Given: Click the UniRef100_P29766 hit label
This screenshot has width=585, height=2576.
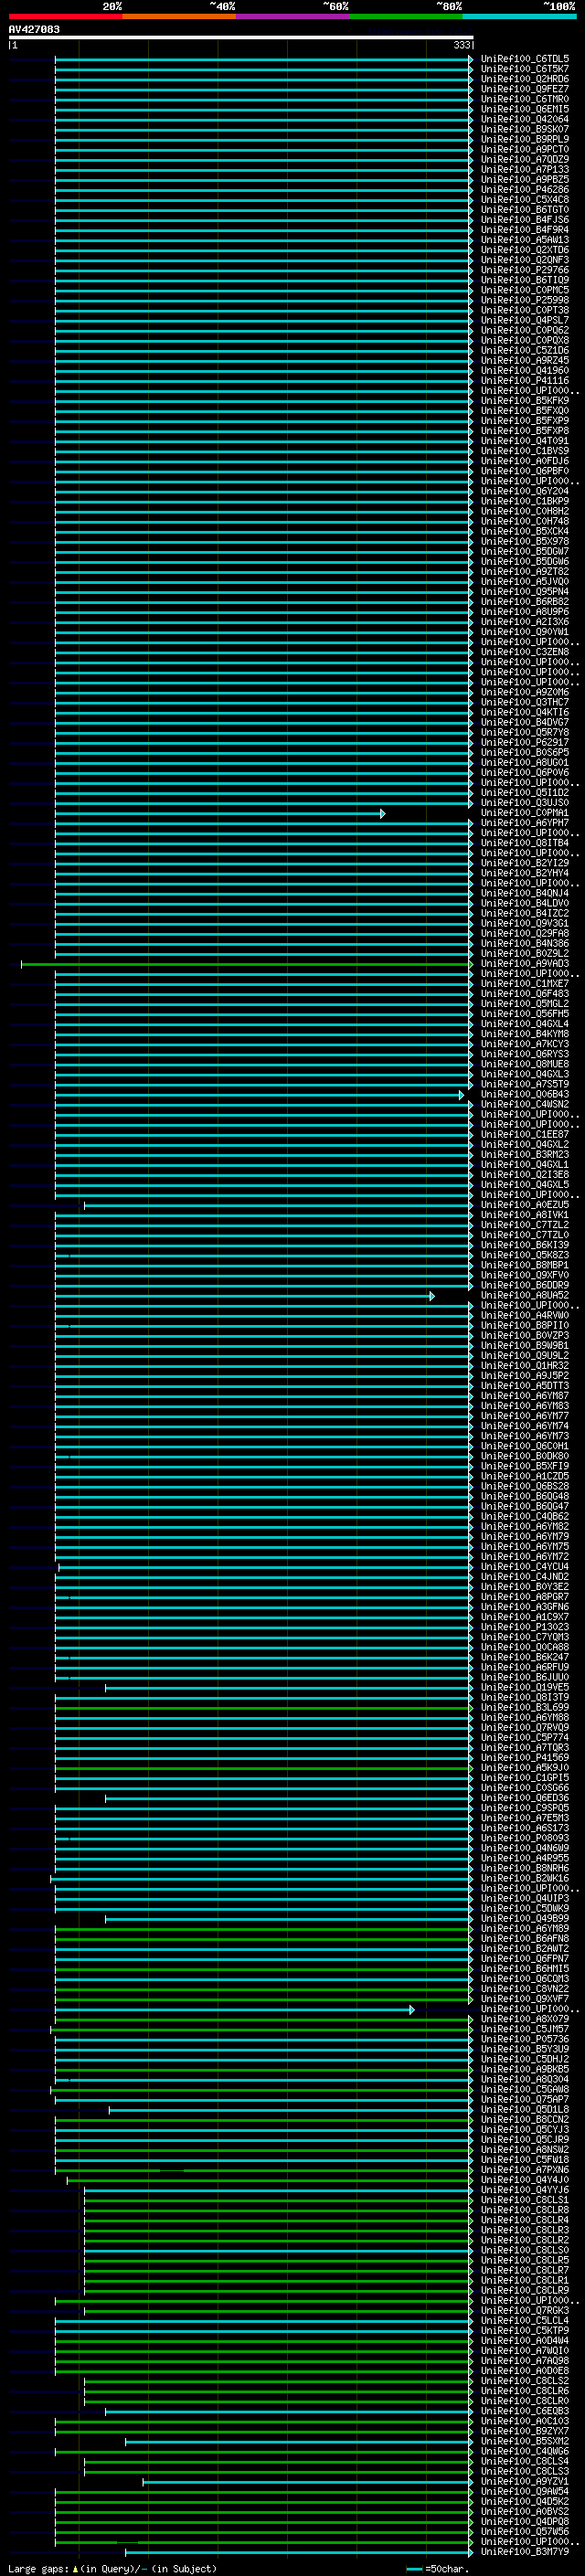Looking at the screenshot, I should 524,270.
